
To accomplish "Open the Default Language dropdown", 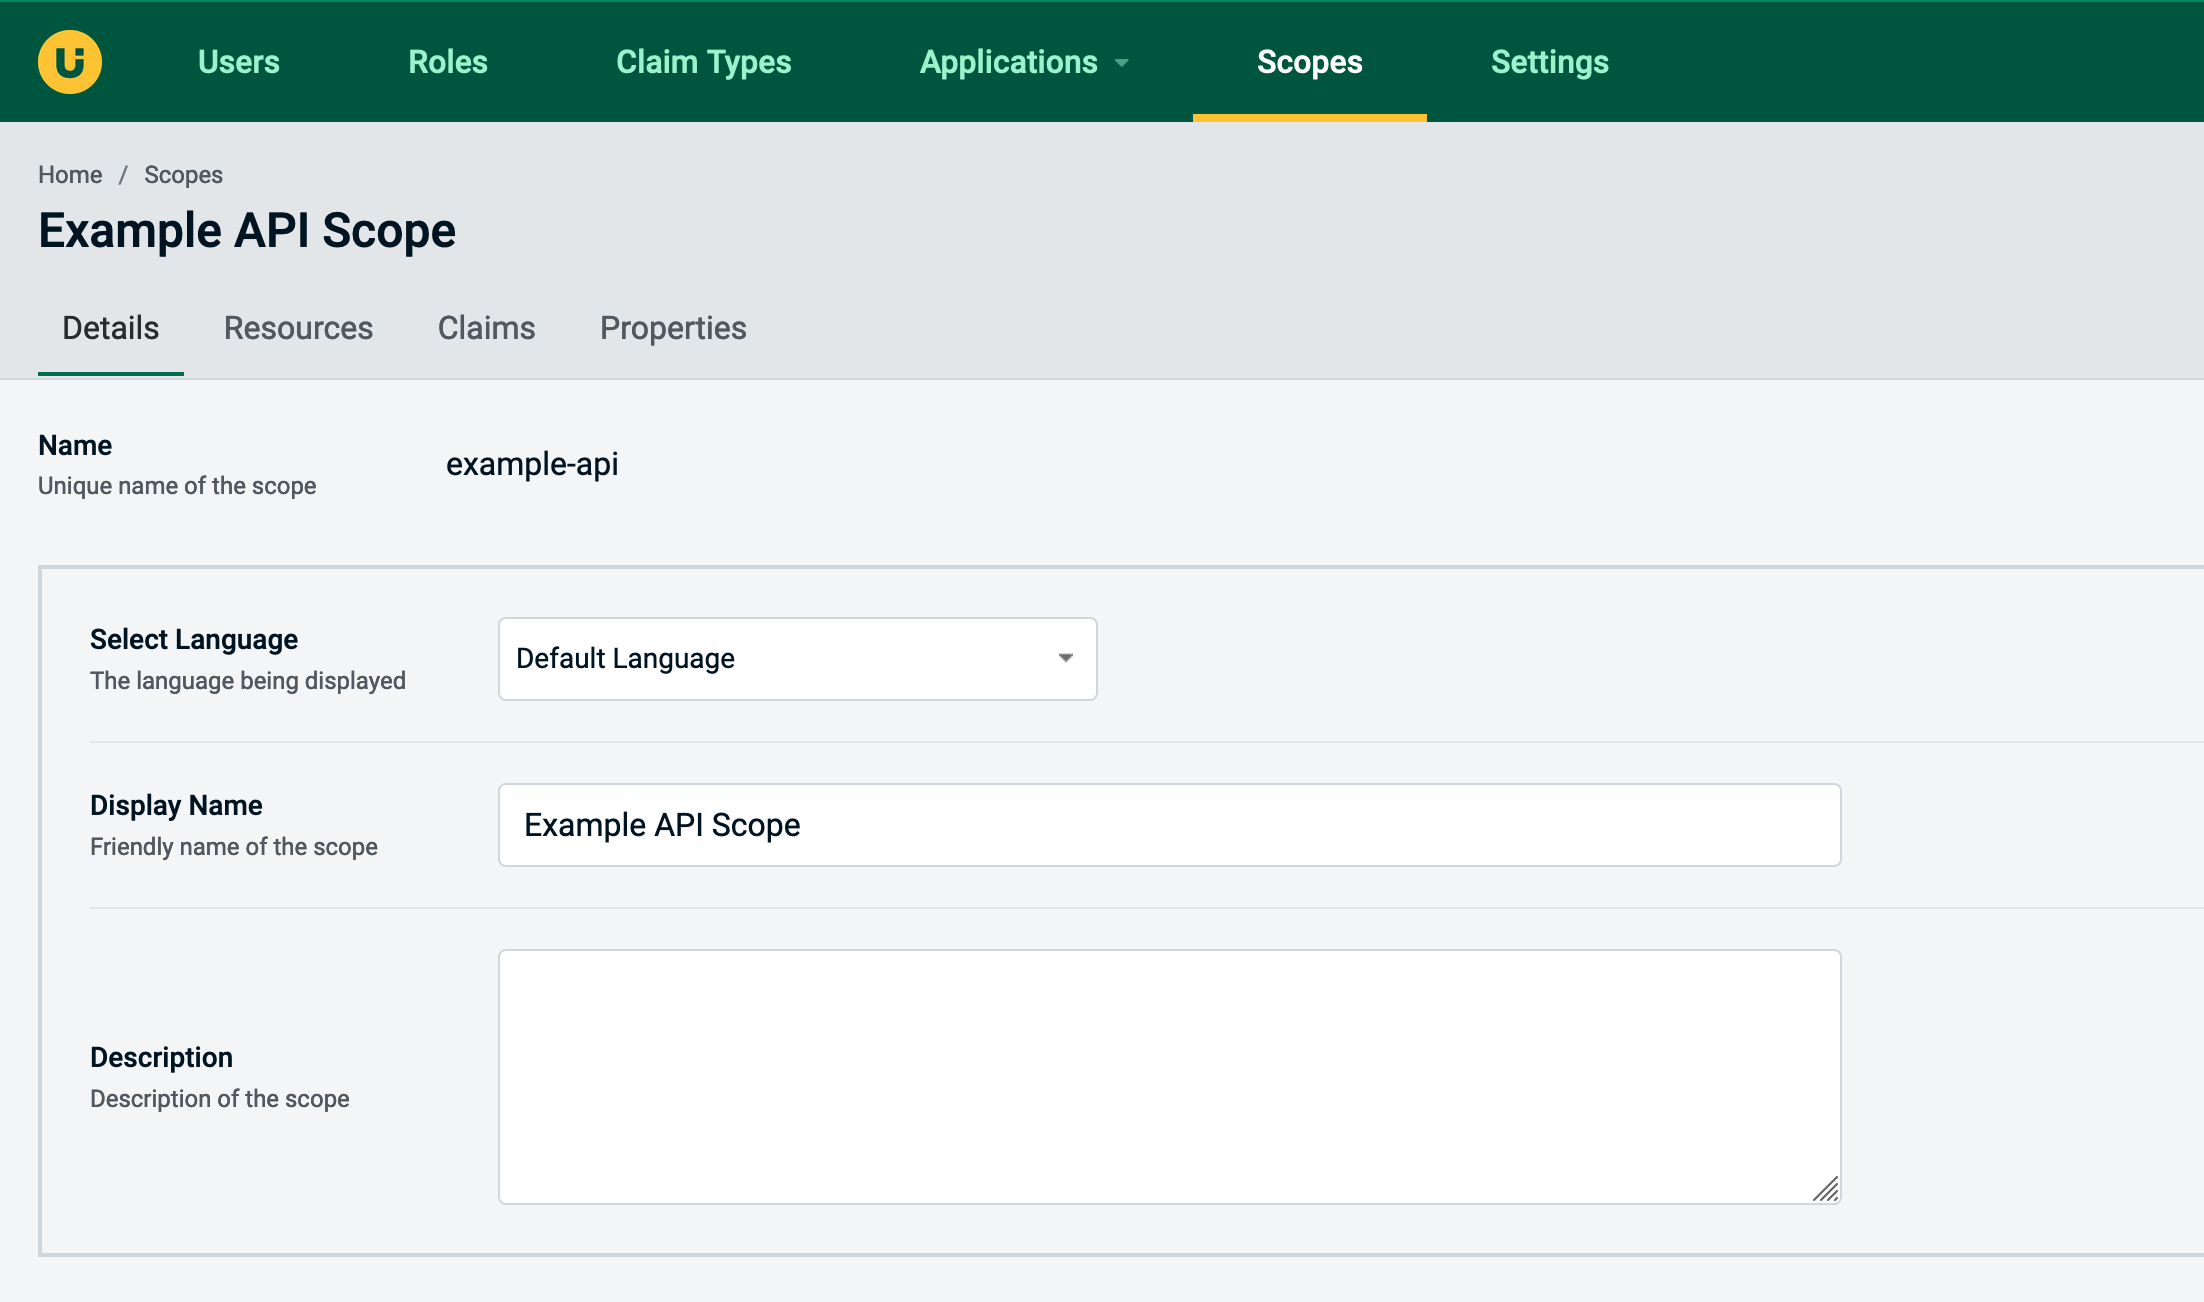I will (x=797, y=659).
